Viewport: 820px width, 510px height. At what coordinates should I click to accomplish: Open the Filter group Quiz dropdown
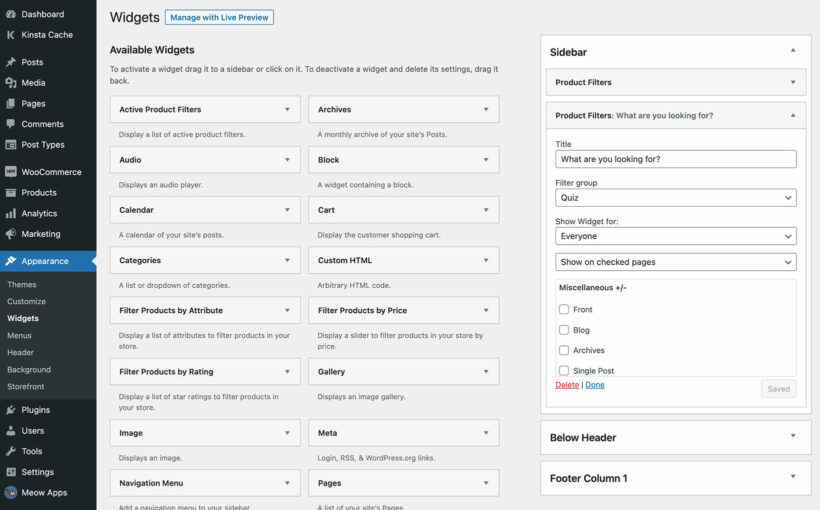tap(676, 198)
